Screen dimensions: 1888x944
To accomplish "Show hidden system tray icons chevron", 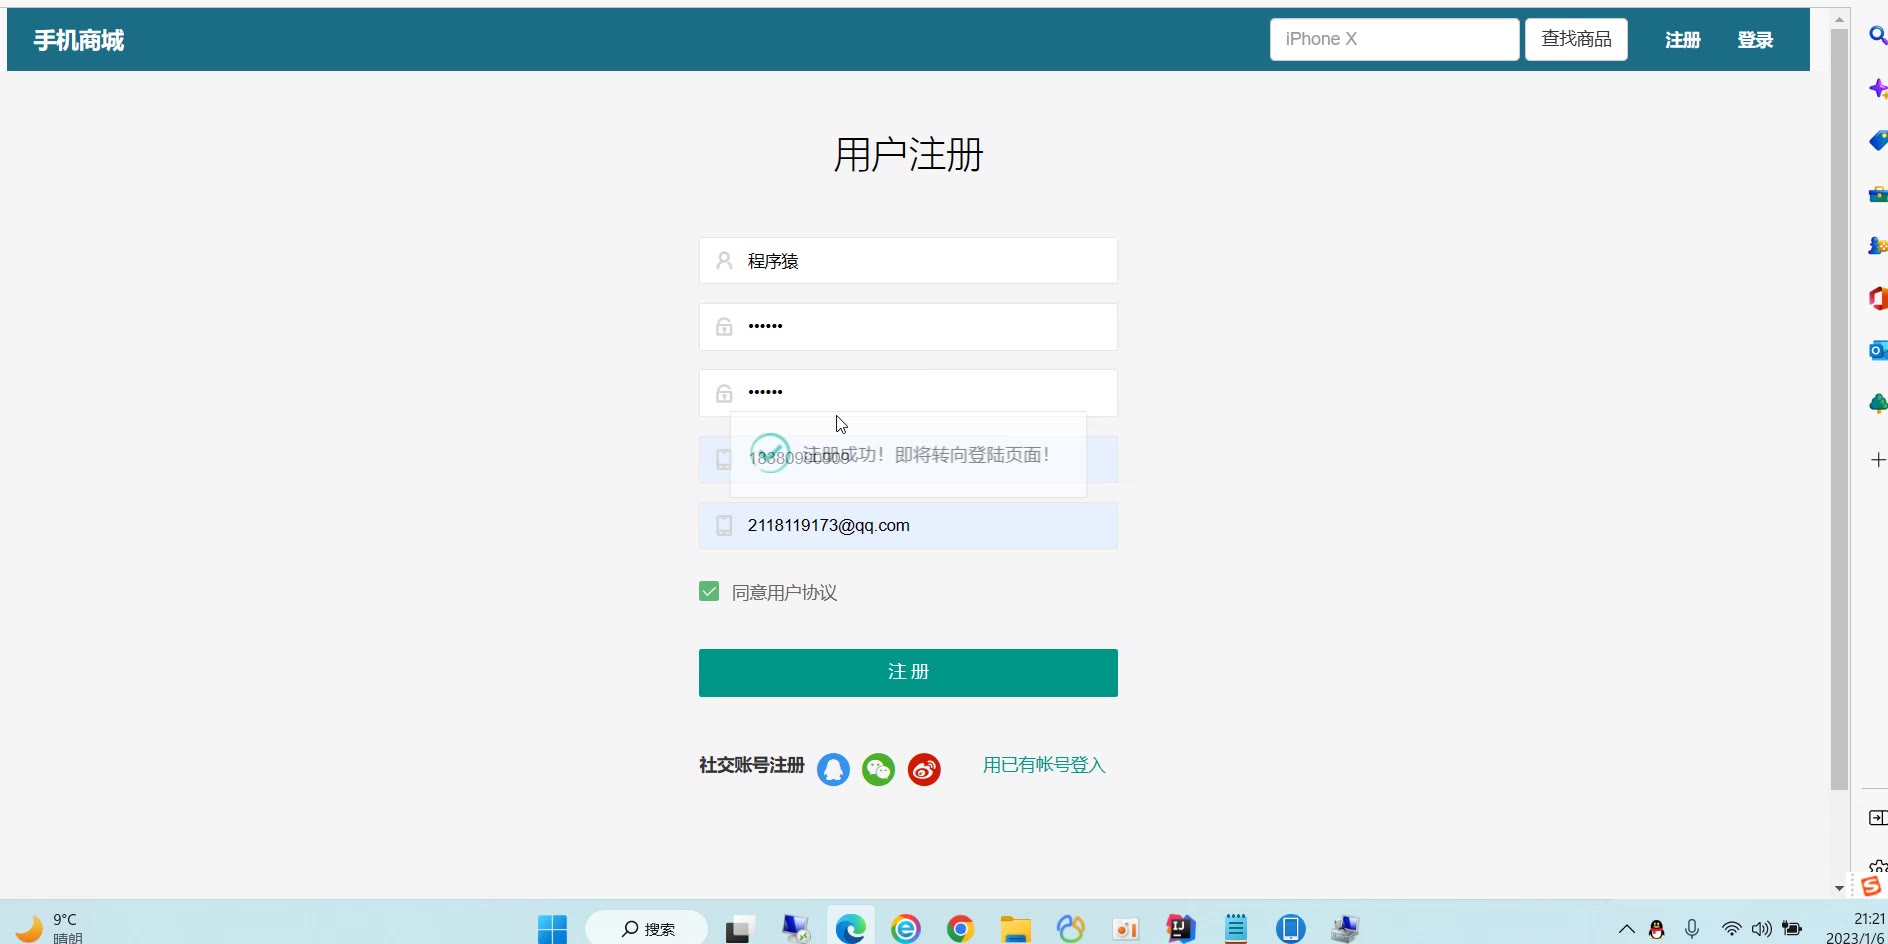I will 1626,929.
